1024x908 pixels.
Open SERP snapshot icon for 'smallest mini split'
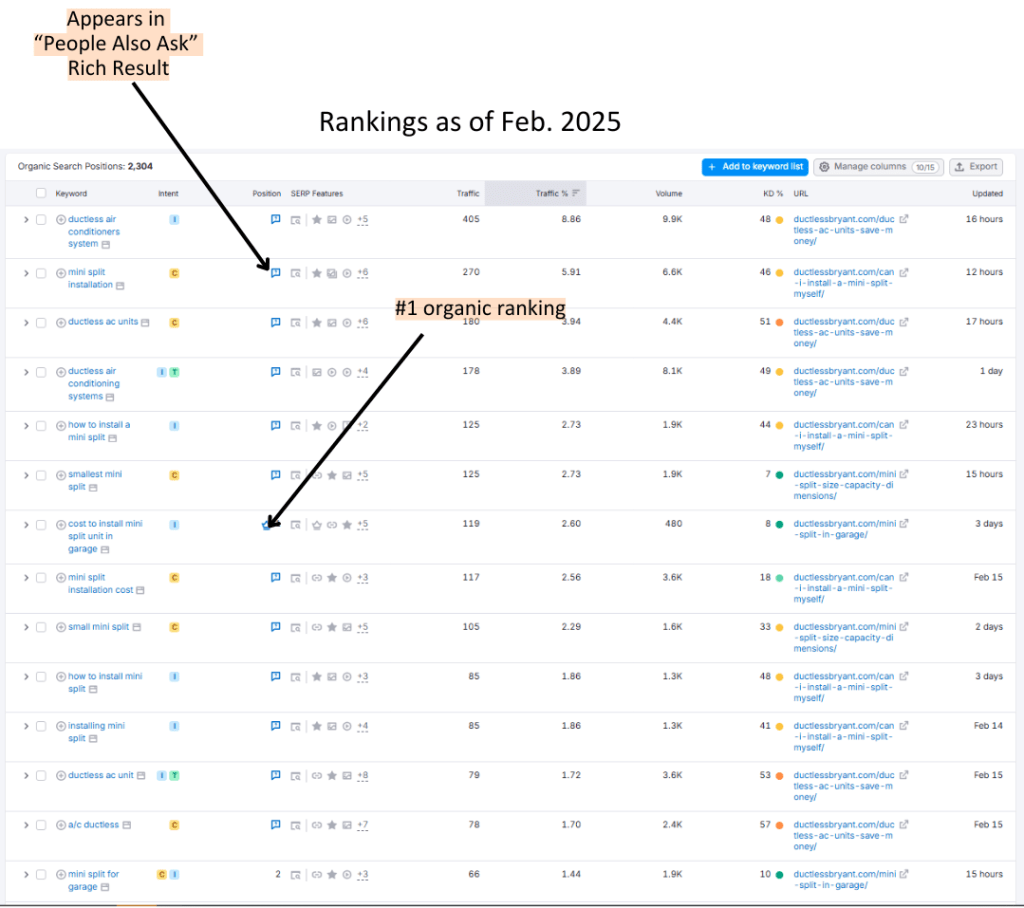(x=295, y=475)
